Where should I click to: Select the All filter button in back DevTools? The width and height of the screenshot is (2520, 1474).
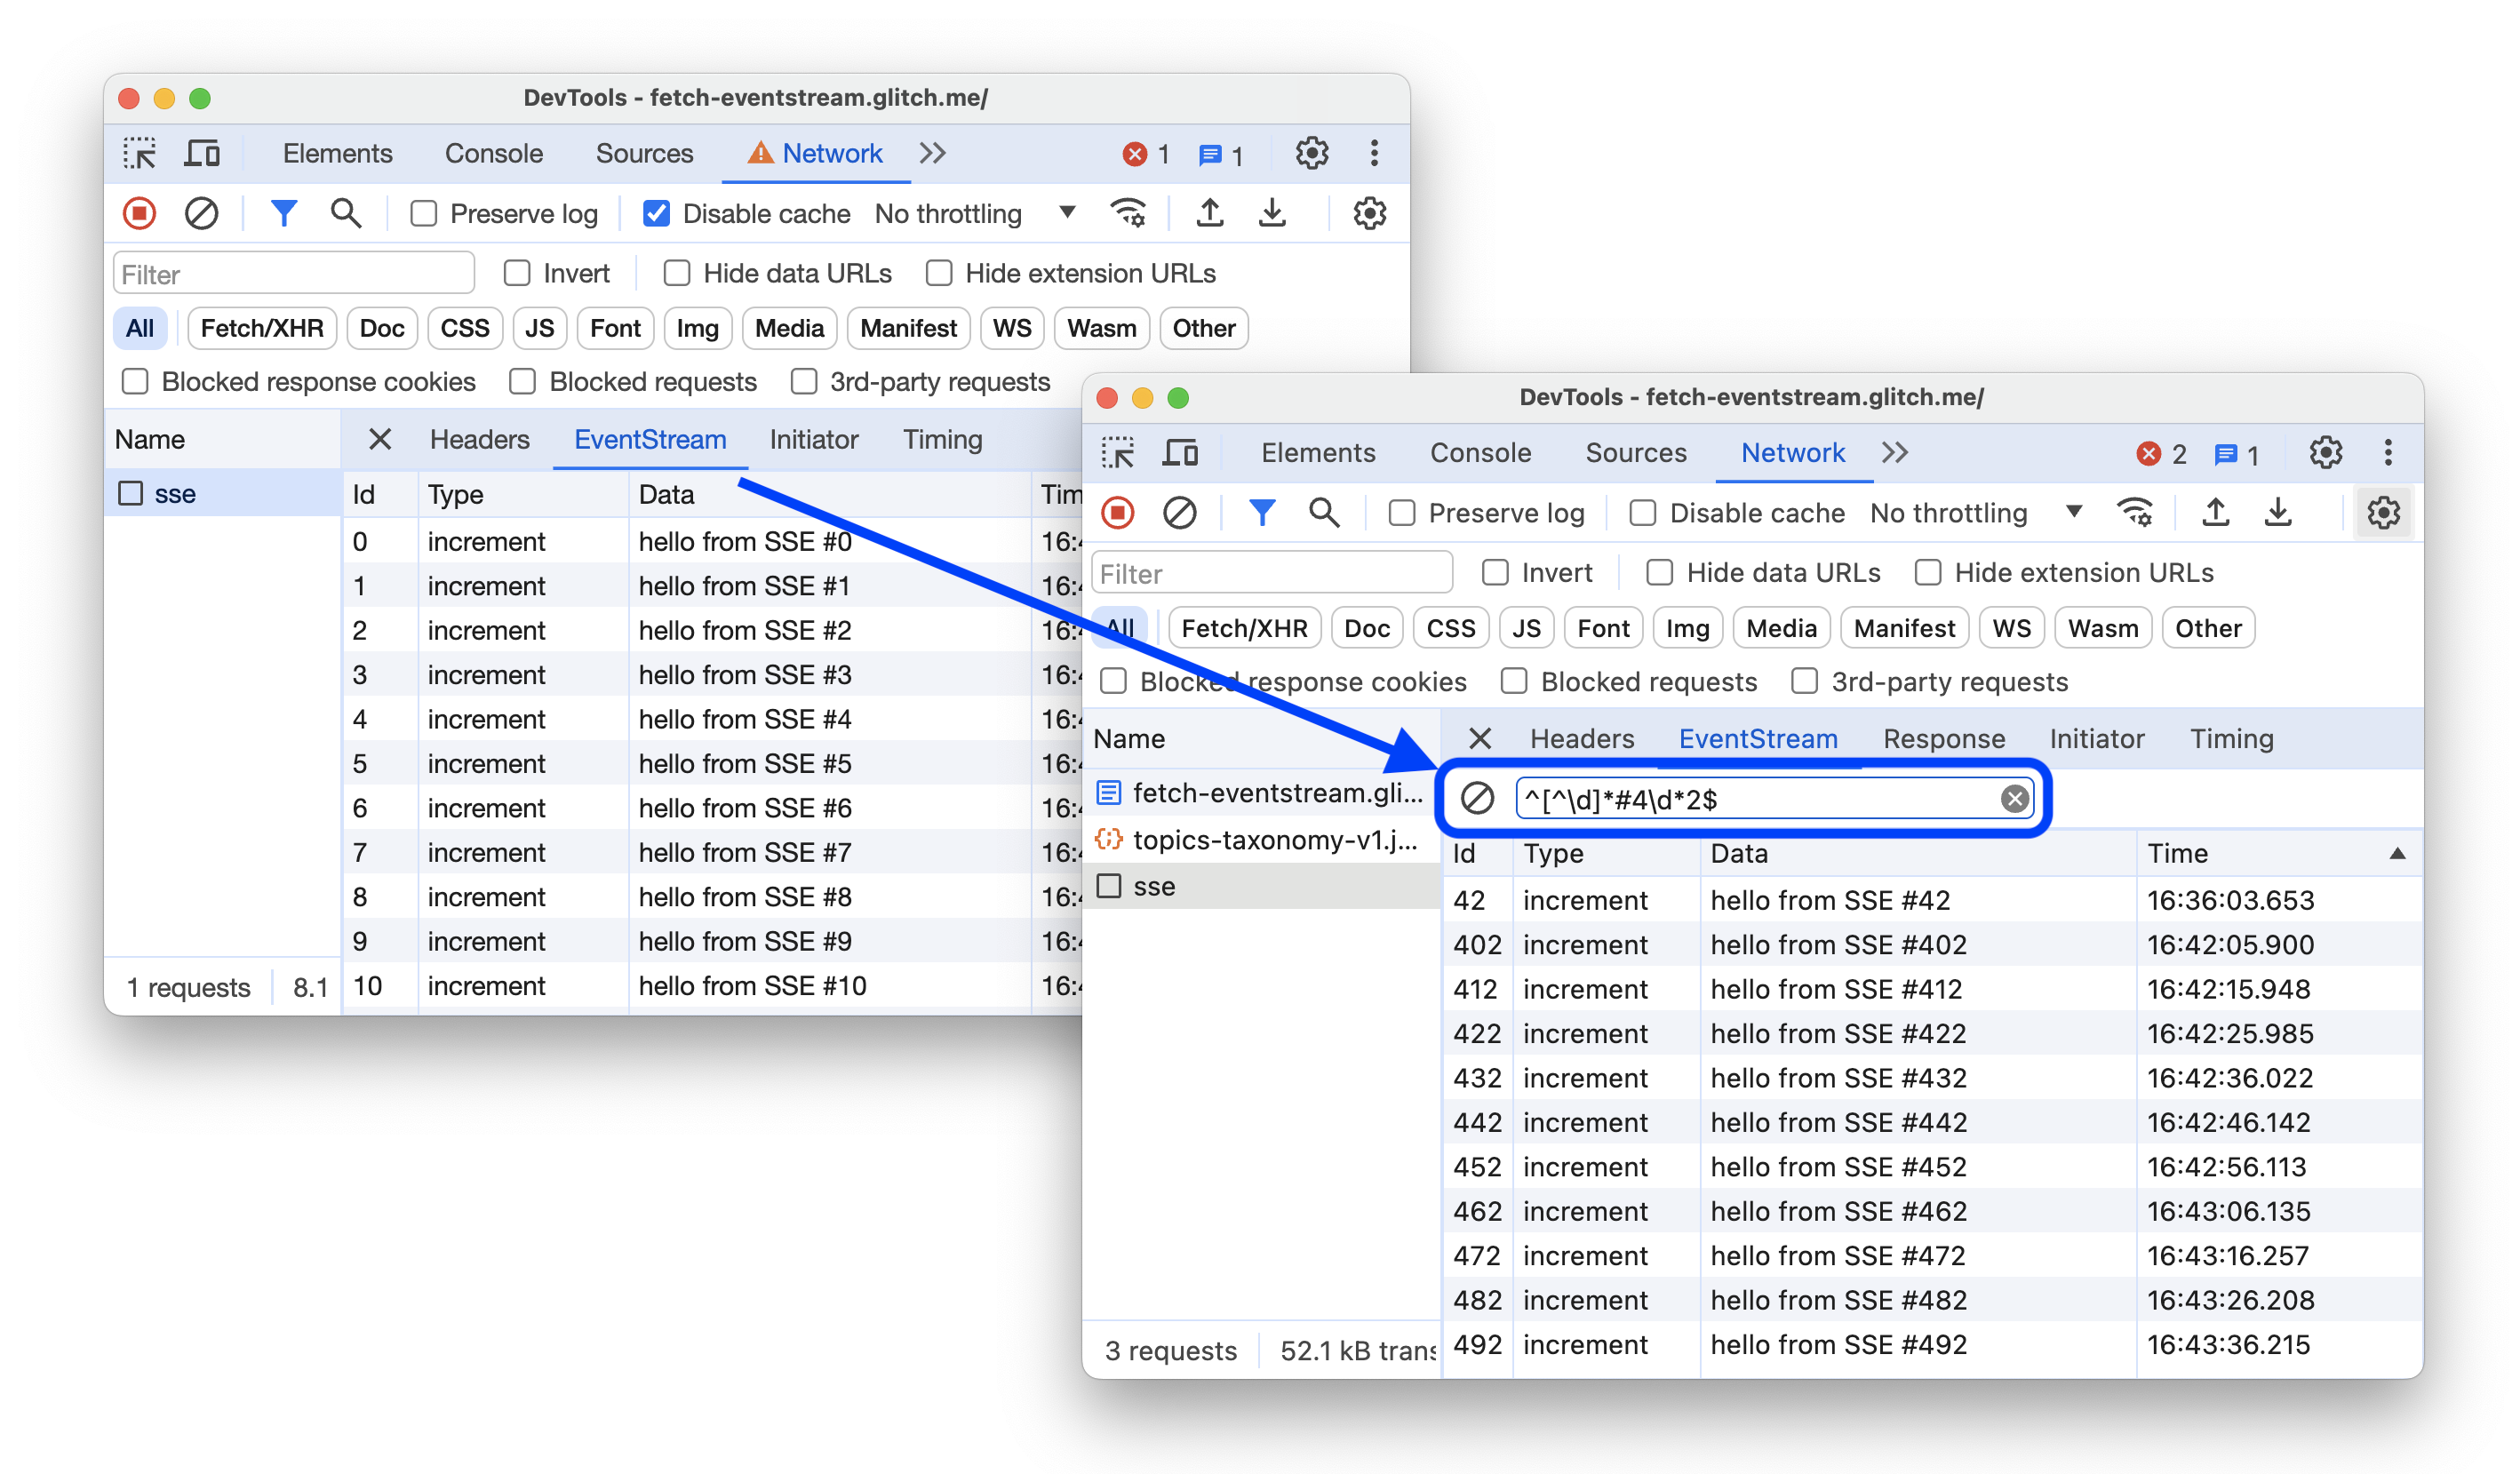coord(139,328)
